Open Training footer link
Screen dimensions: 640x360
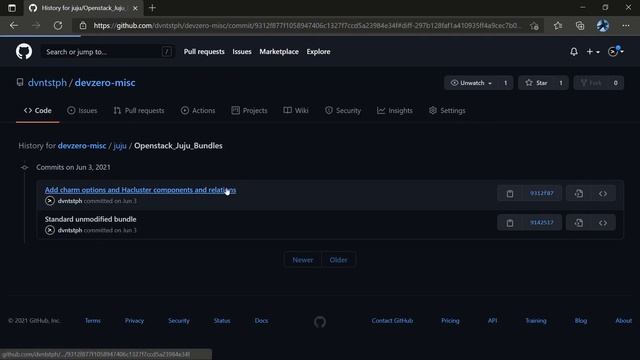(536, 321)
